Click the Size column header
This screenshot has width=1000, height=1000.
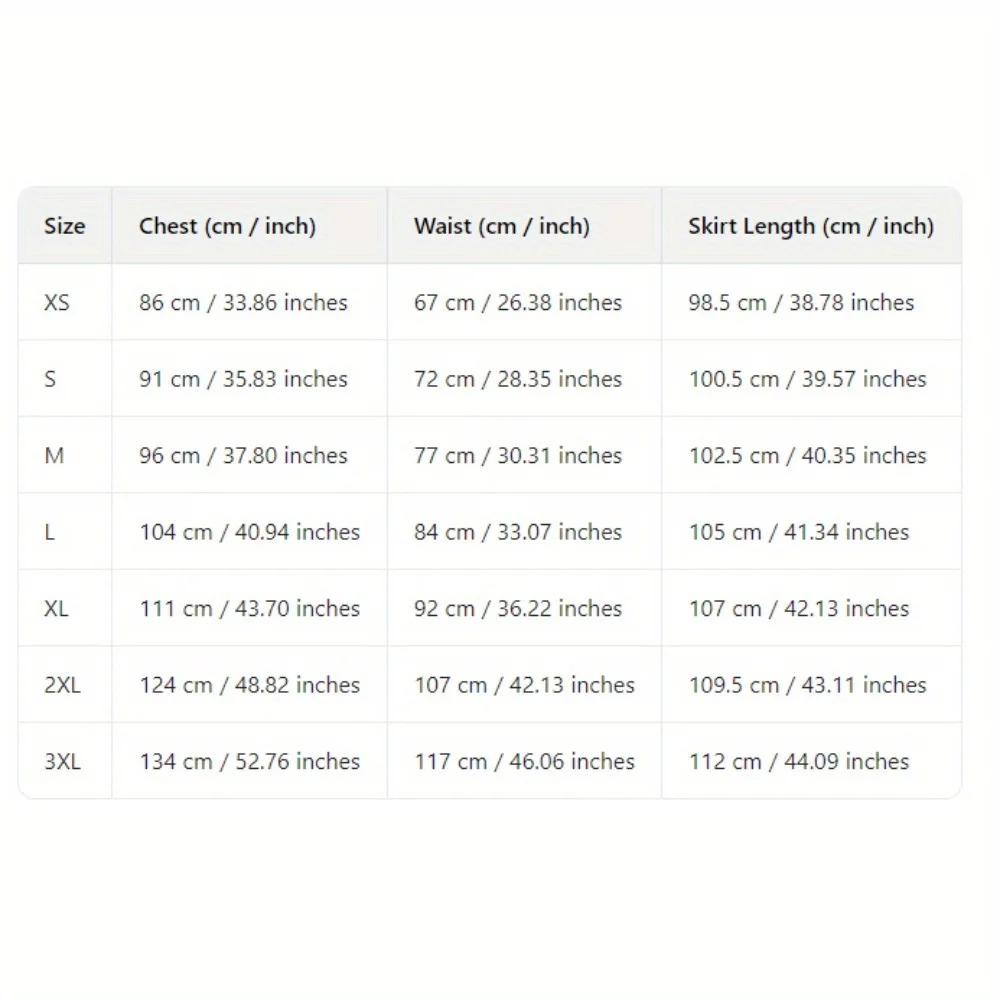tap(65, 226)
